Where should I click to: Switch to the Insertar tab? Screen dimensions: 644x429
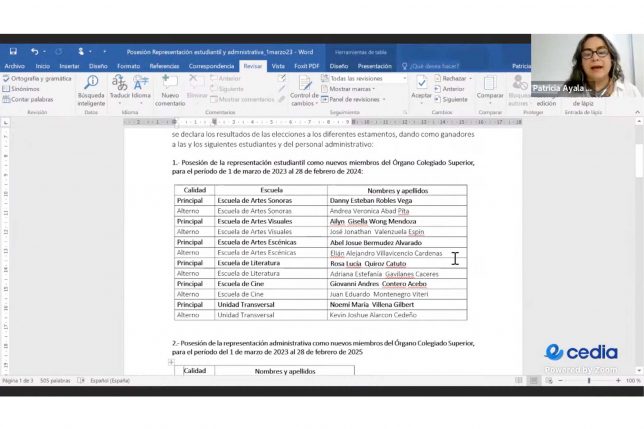[69, 66]
